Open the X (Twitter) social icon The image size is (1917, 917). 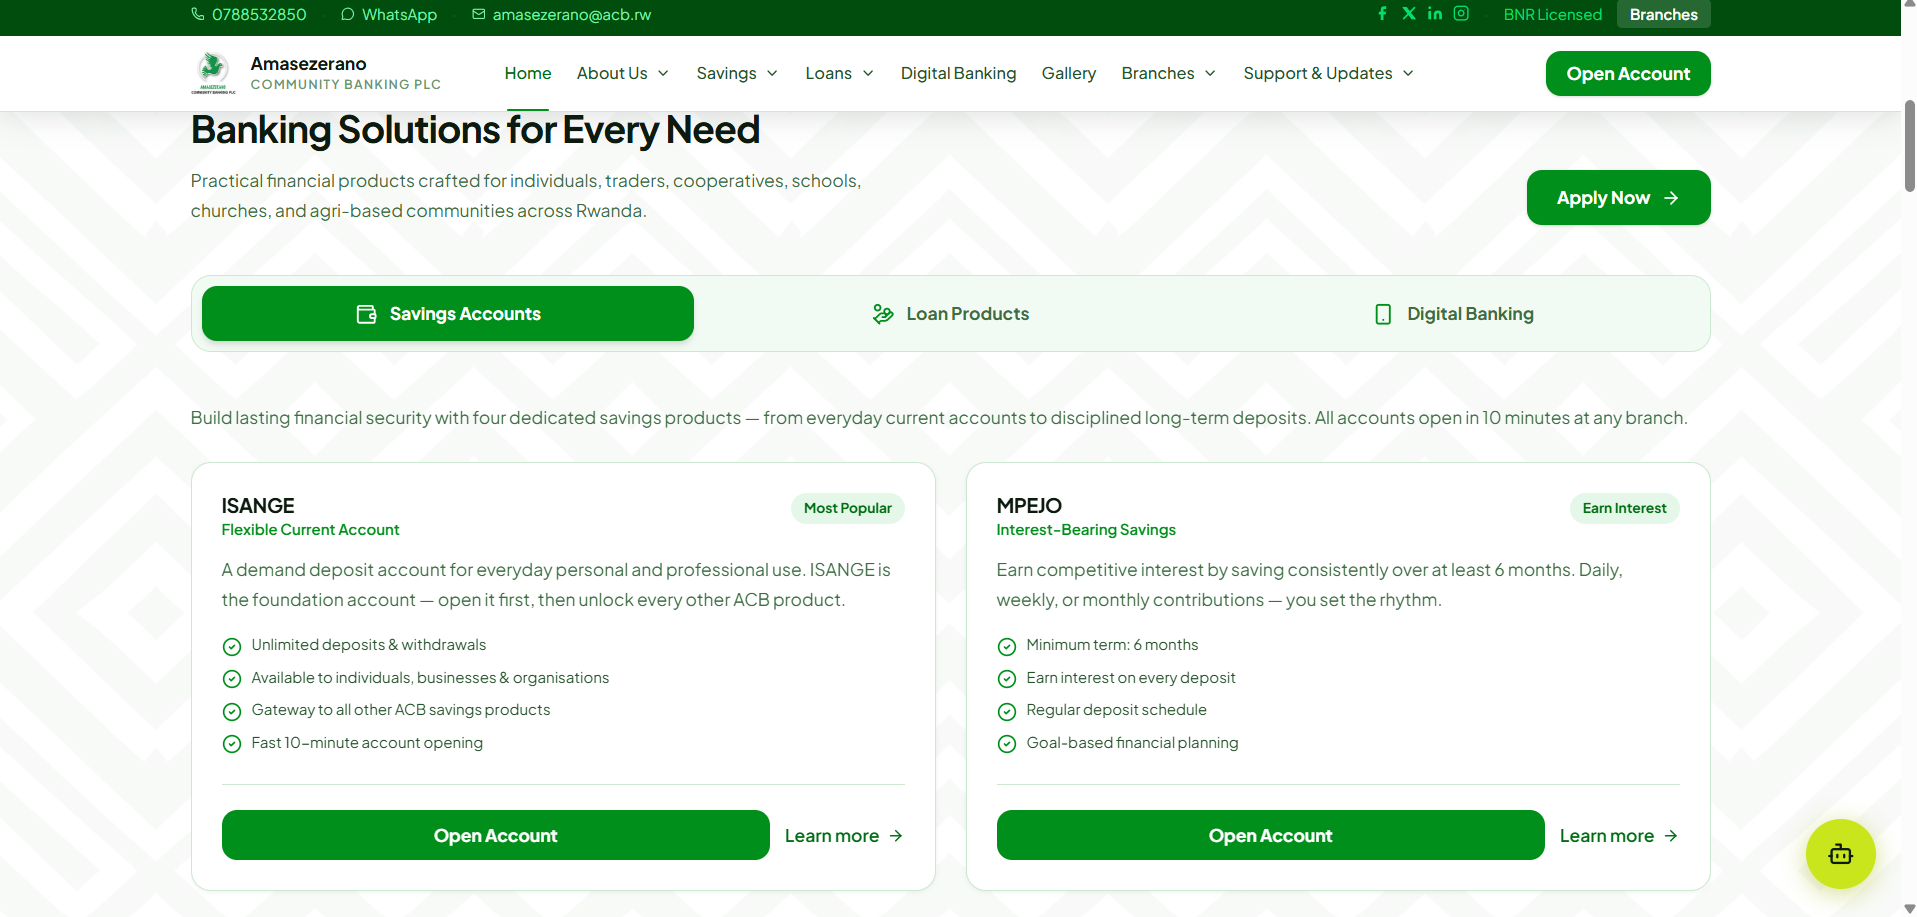pos(1409,14)
